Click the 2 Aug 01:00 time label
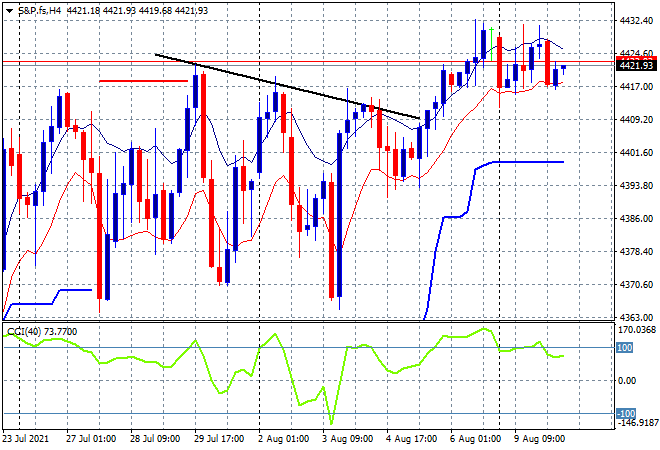Image resolution: width=660 pixels, height=450 pixels. (284, 439)
